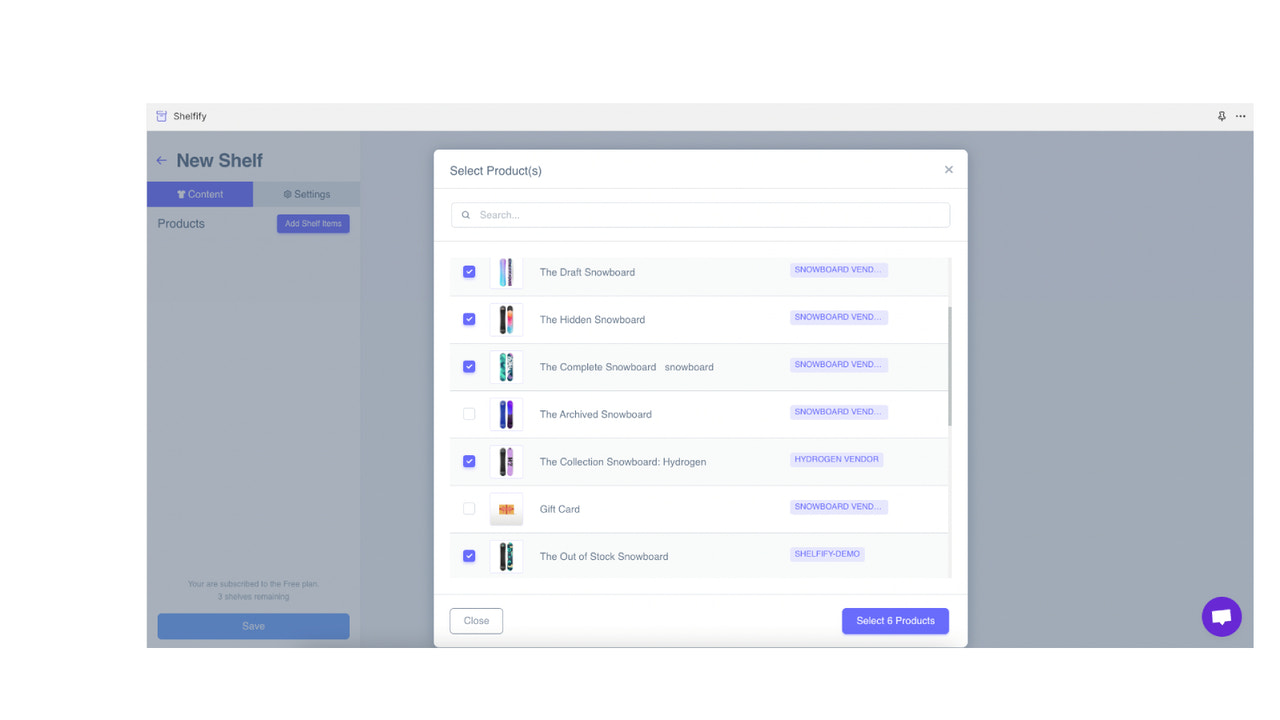
Task: Switch to the Settings tab
Action: [x=306, y=194]
